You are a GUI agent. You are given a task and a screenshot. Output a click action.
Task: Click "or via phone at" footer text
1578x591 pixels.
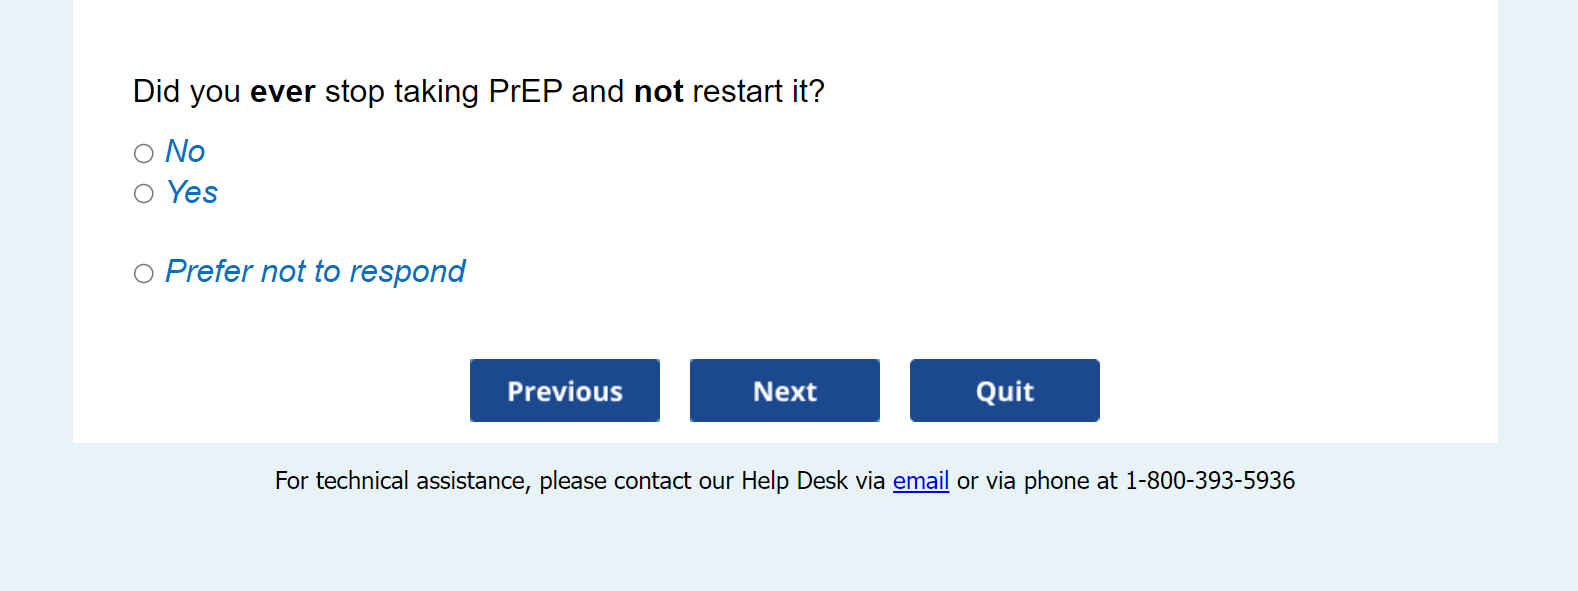point(1037,481)
